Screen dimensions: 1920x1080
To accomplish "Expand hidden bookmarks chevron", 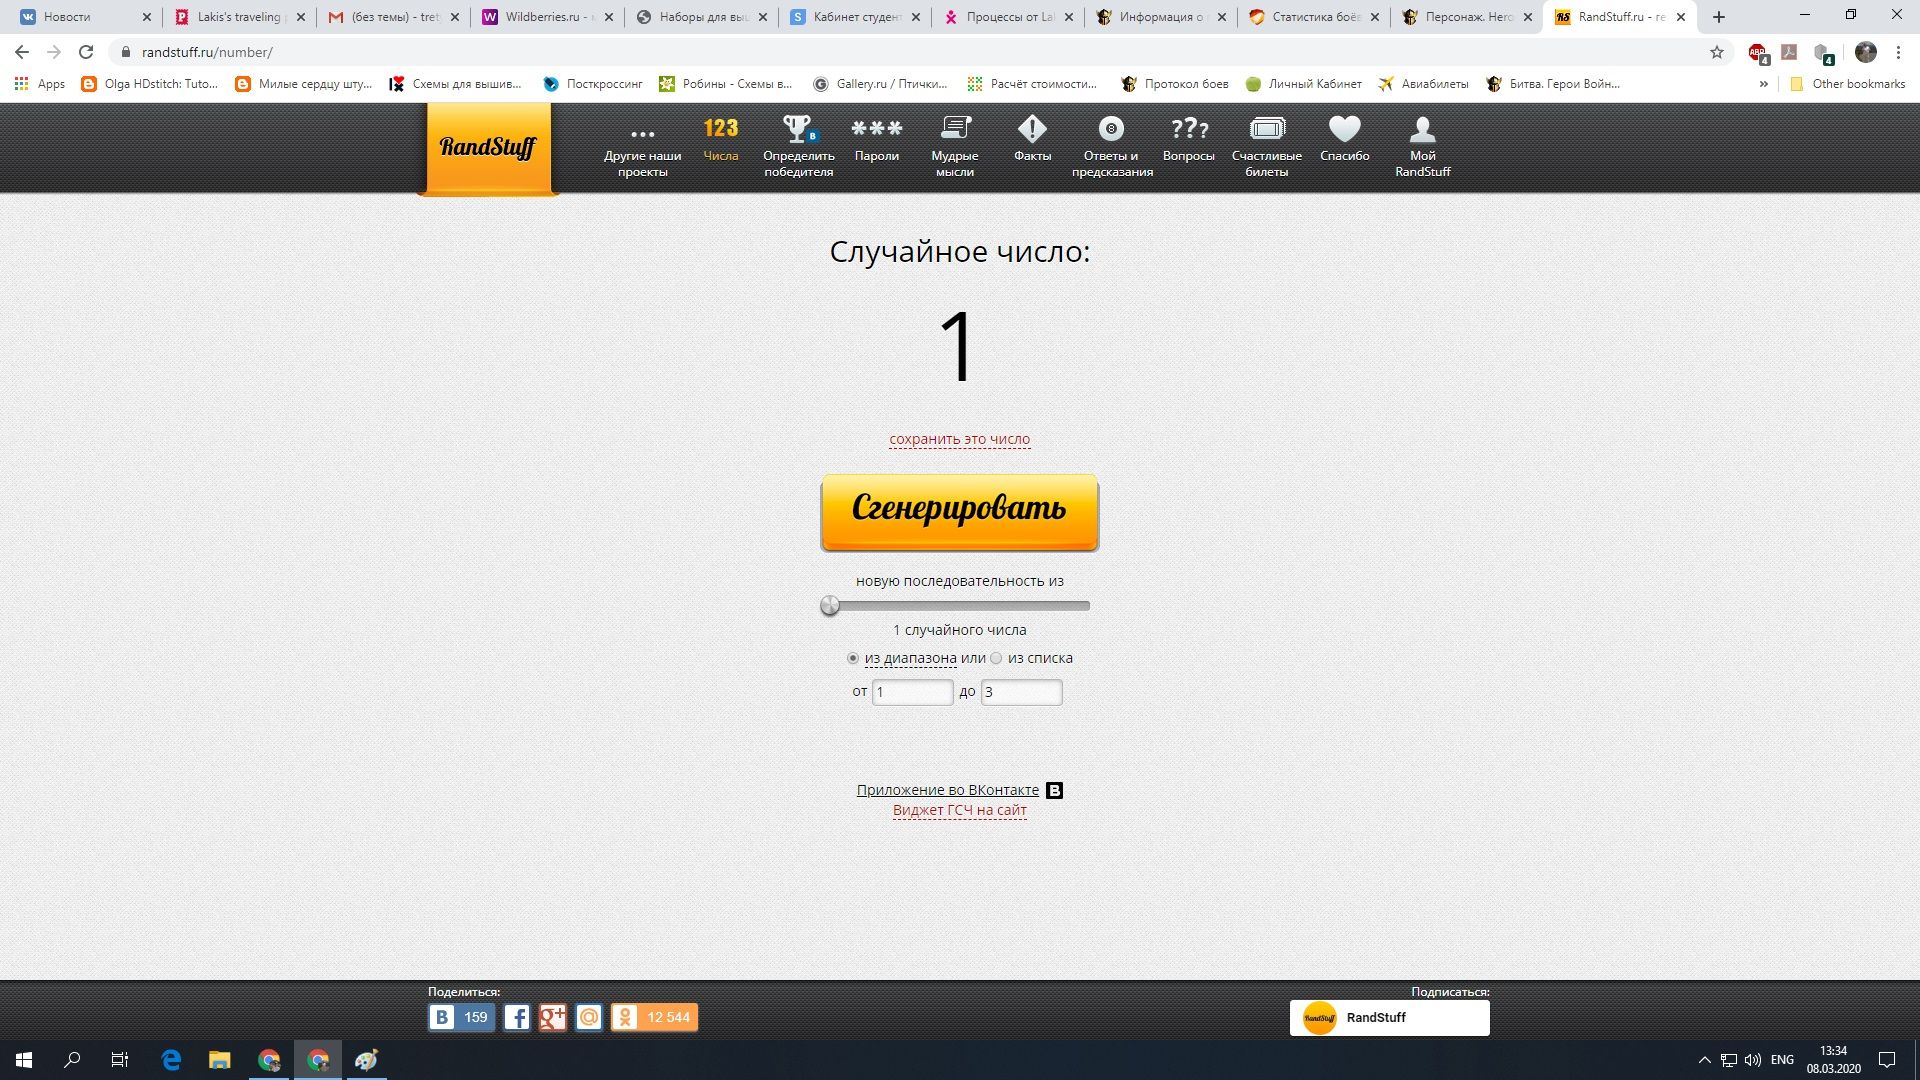I will pyautogui.click(x=1763, y=84).
